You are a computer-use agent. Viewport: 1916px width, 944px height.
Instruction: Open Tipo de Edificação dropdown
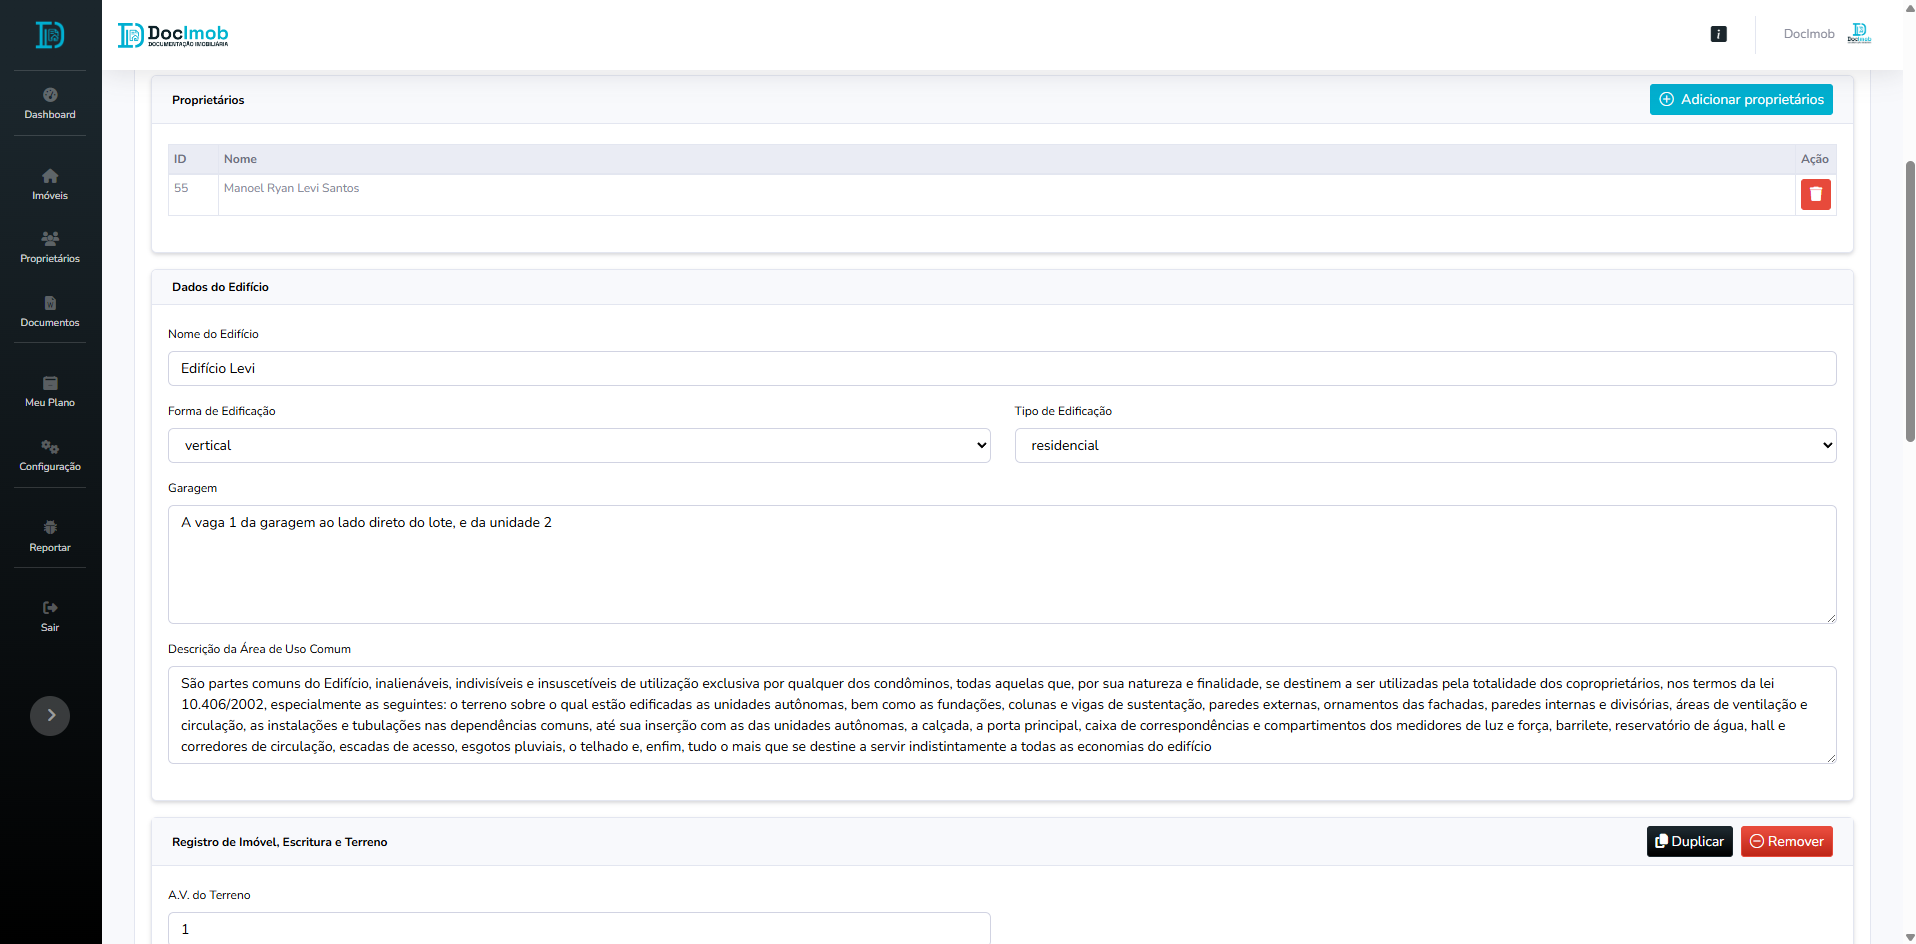point(1425,445)
